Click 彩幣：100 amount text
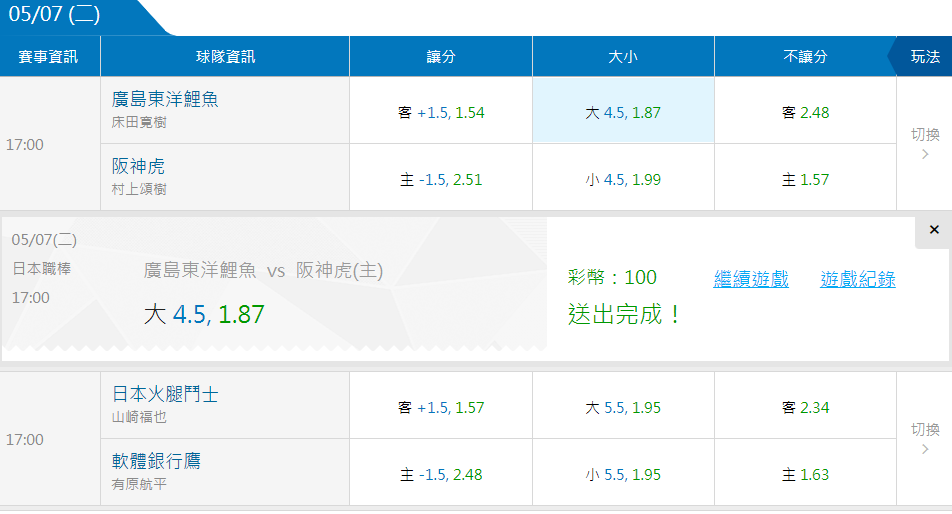The image size is (952, 514). click(612, 277)
